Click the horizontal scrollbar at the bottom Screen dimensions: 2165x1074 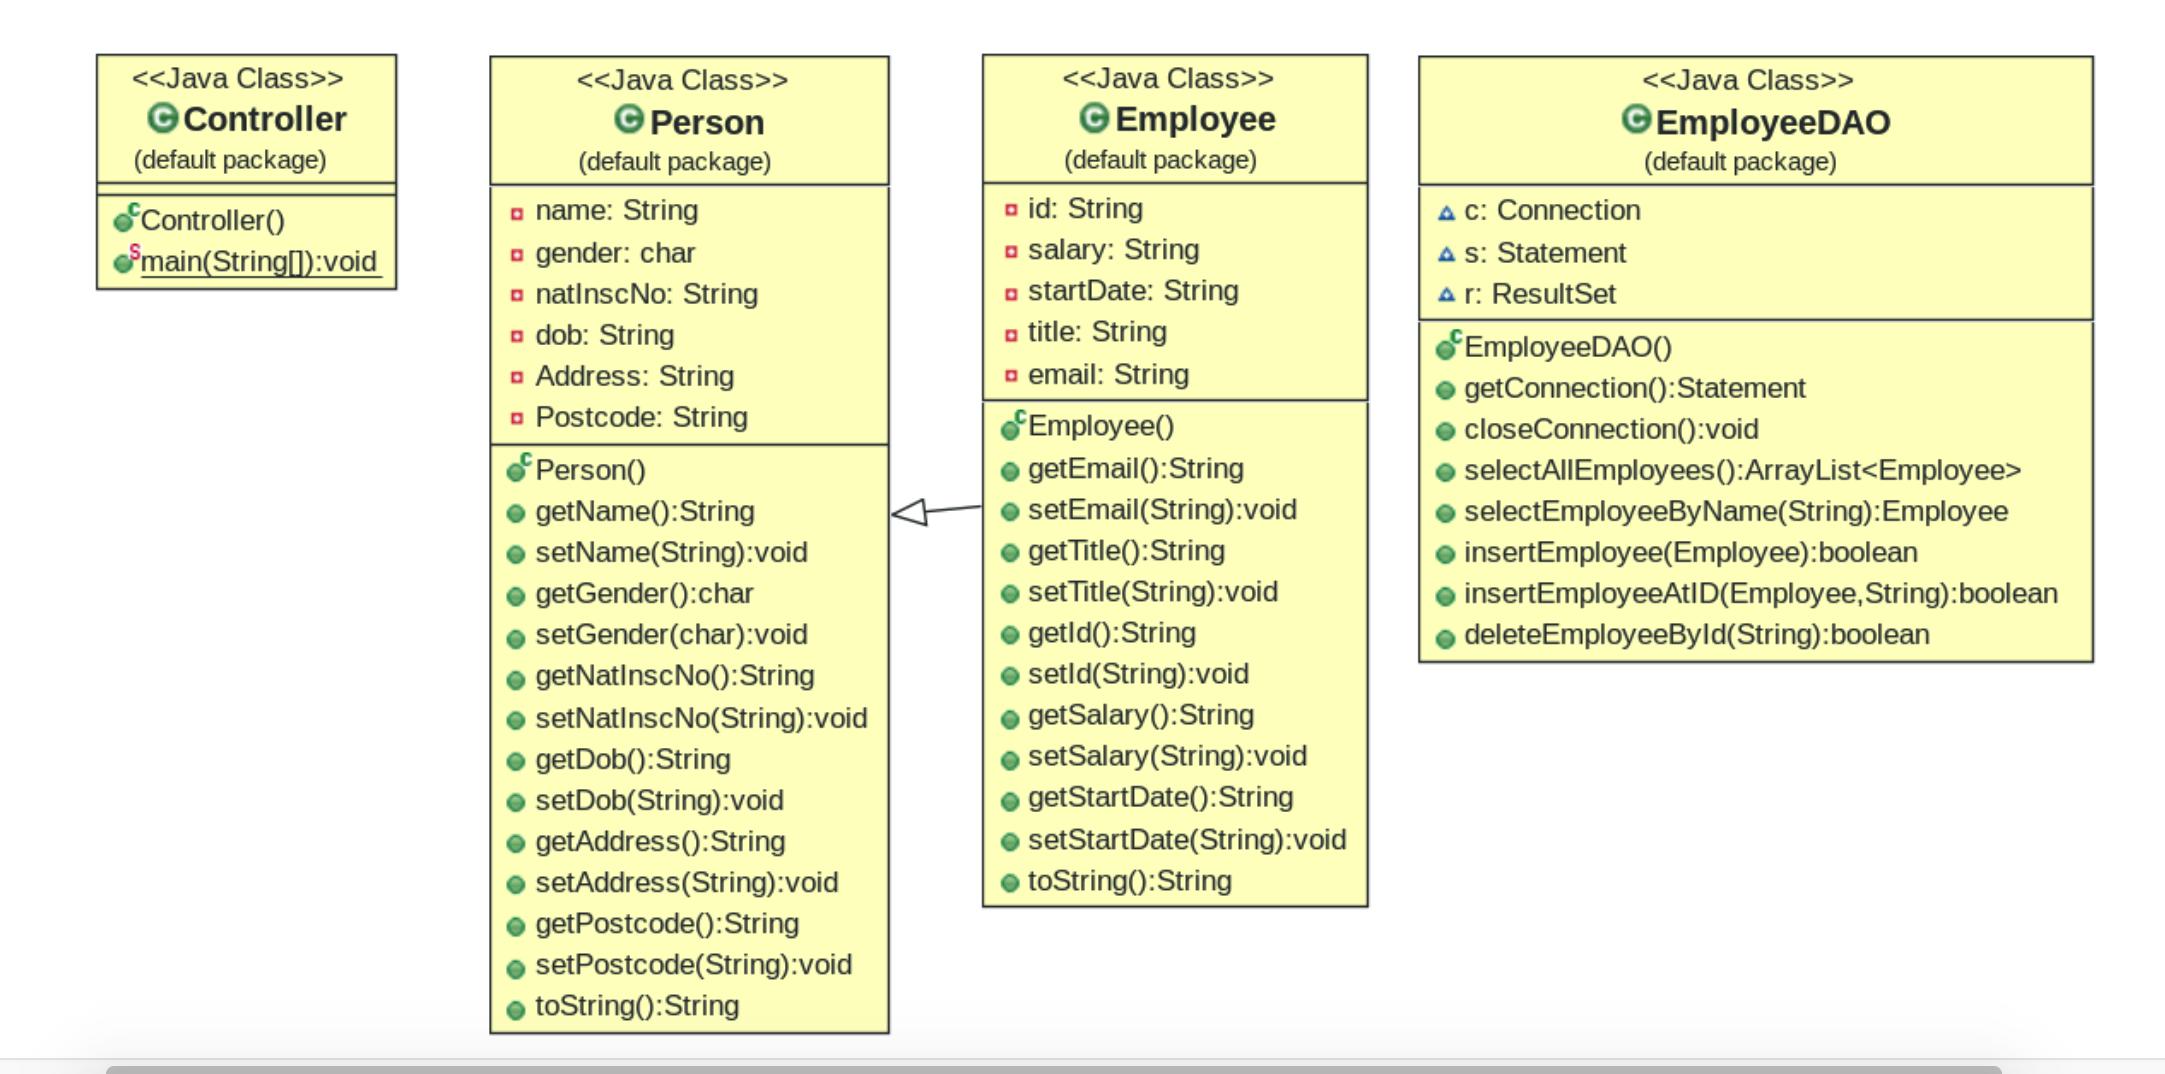click(x=1000, y=1068)
